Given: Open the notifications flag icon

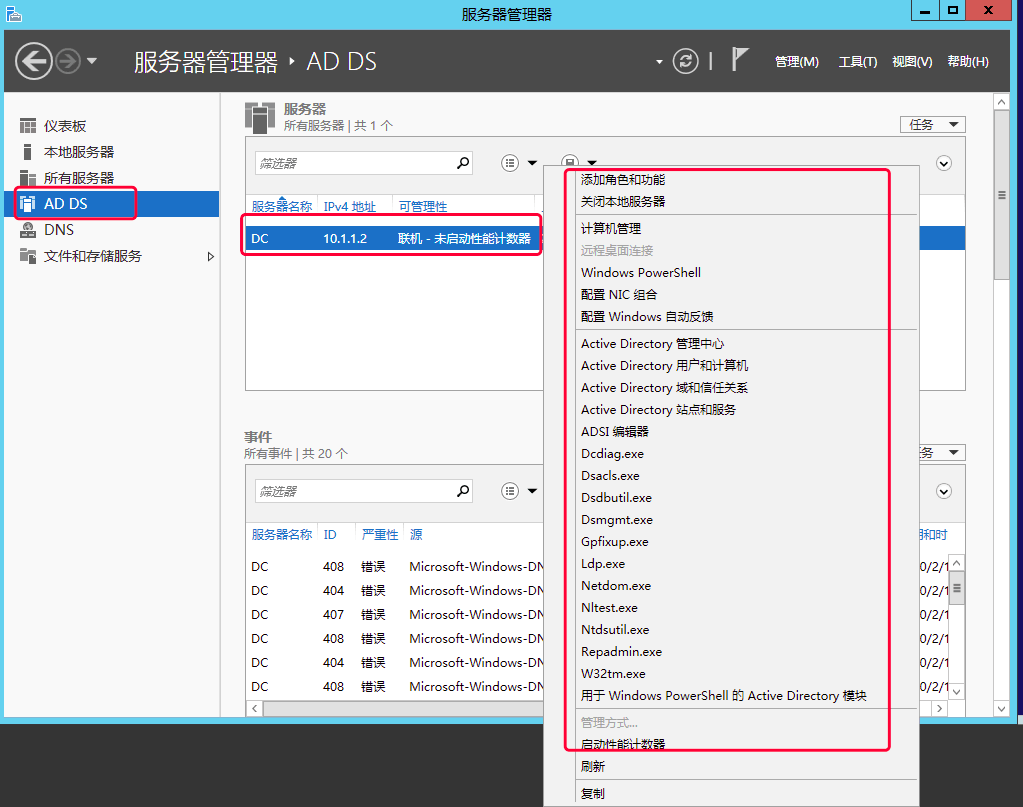Looking at the screenshot, I should point(739,59).
